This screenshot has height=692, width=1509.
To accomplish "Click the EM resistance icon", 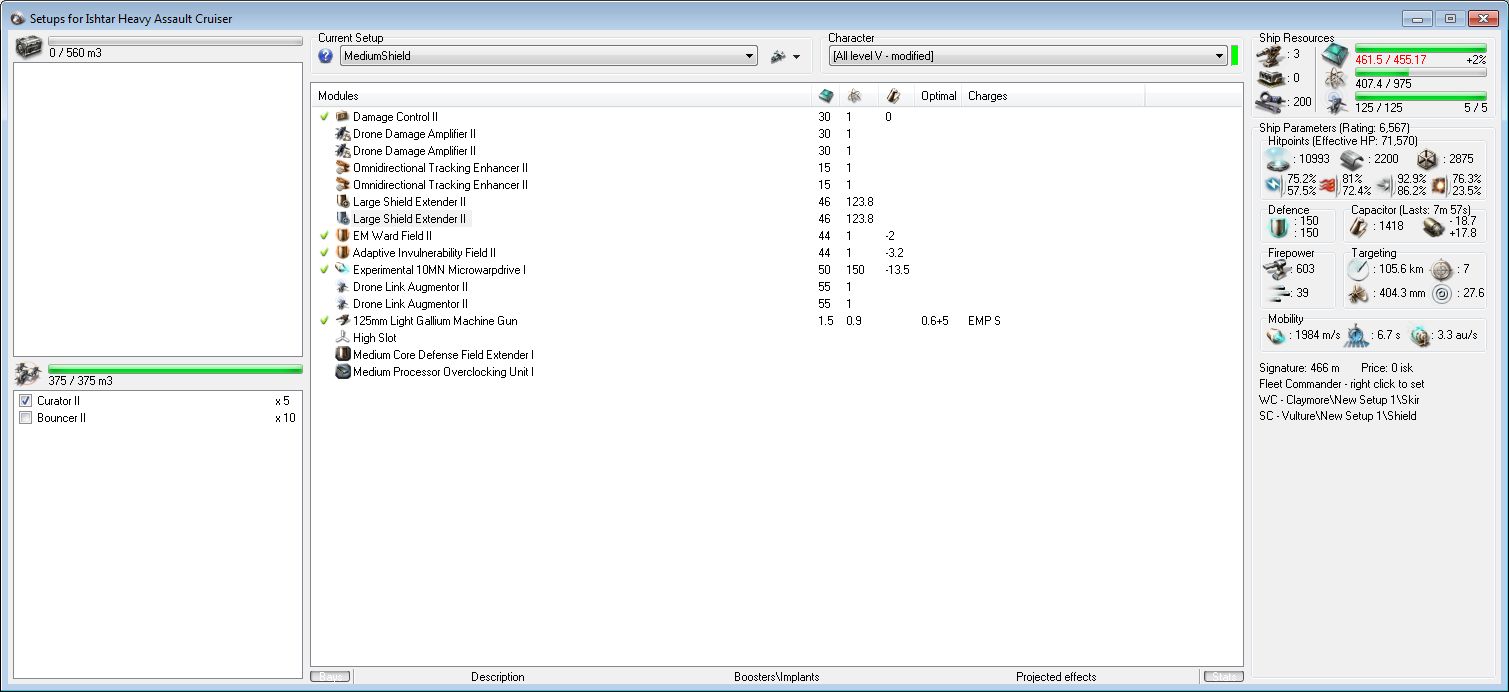I will [1274, 185].
